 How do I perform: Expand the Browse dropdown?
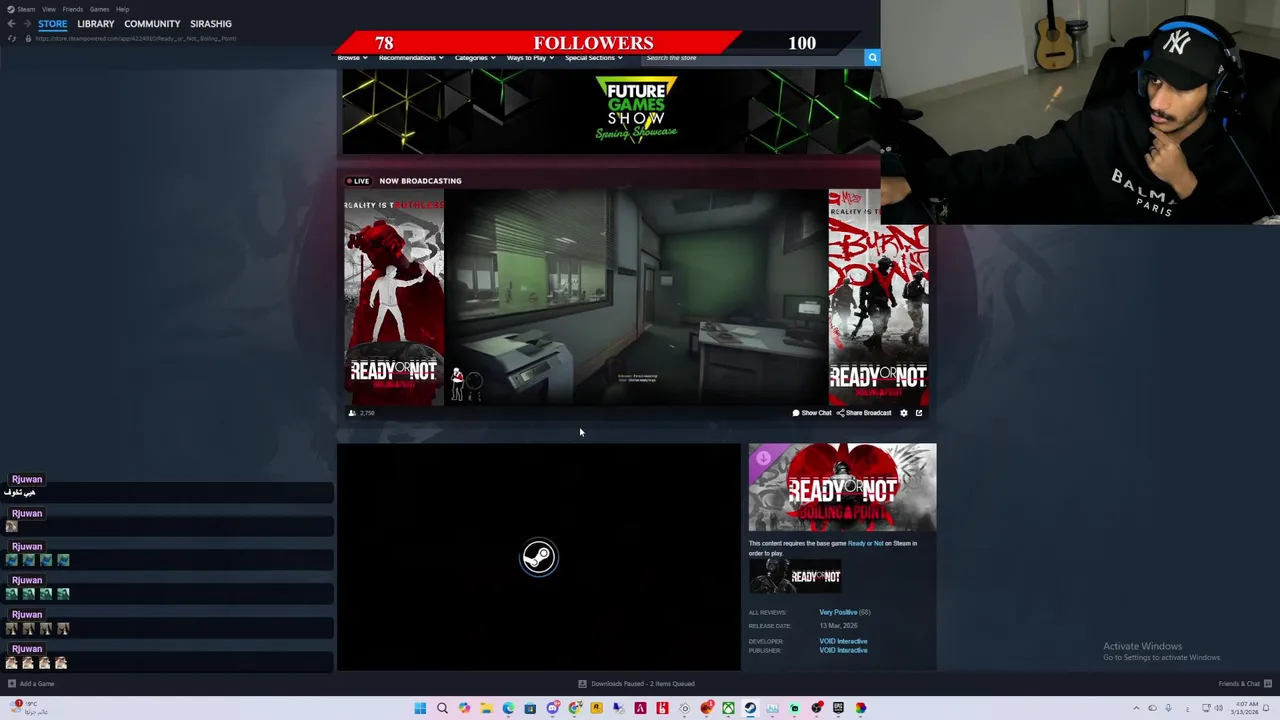(x=352, y=58)
